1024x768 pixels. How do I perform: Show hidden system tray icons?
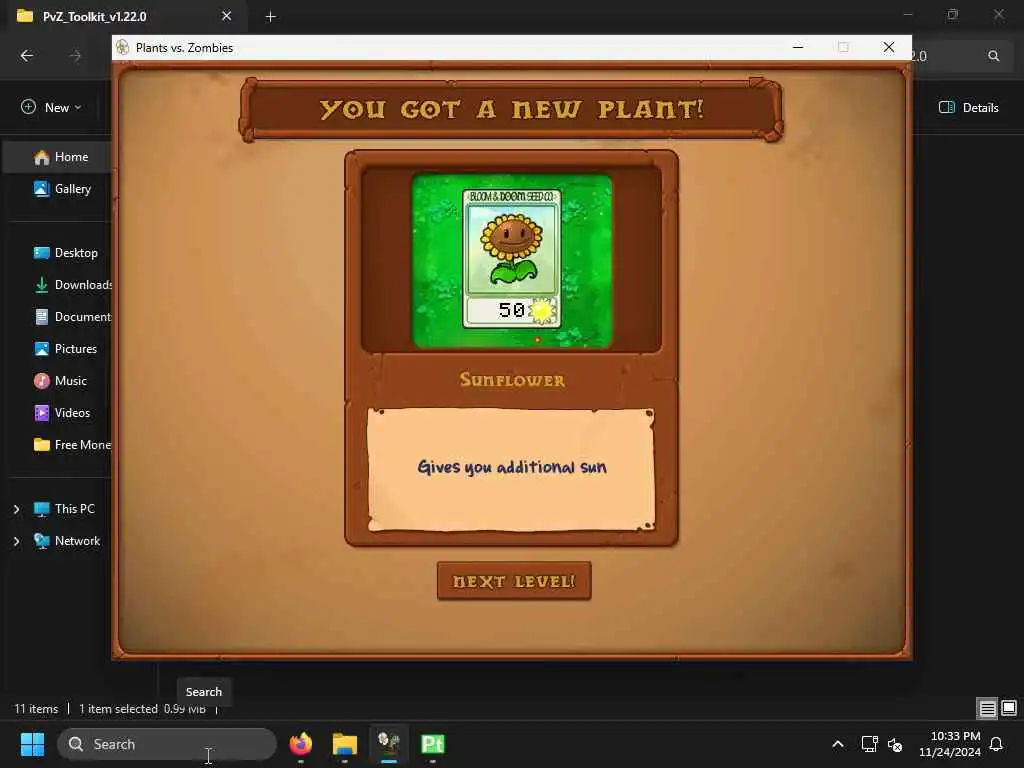pyautogui.click(x=838, y=744)
